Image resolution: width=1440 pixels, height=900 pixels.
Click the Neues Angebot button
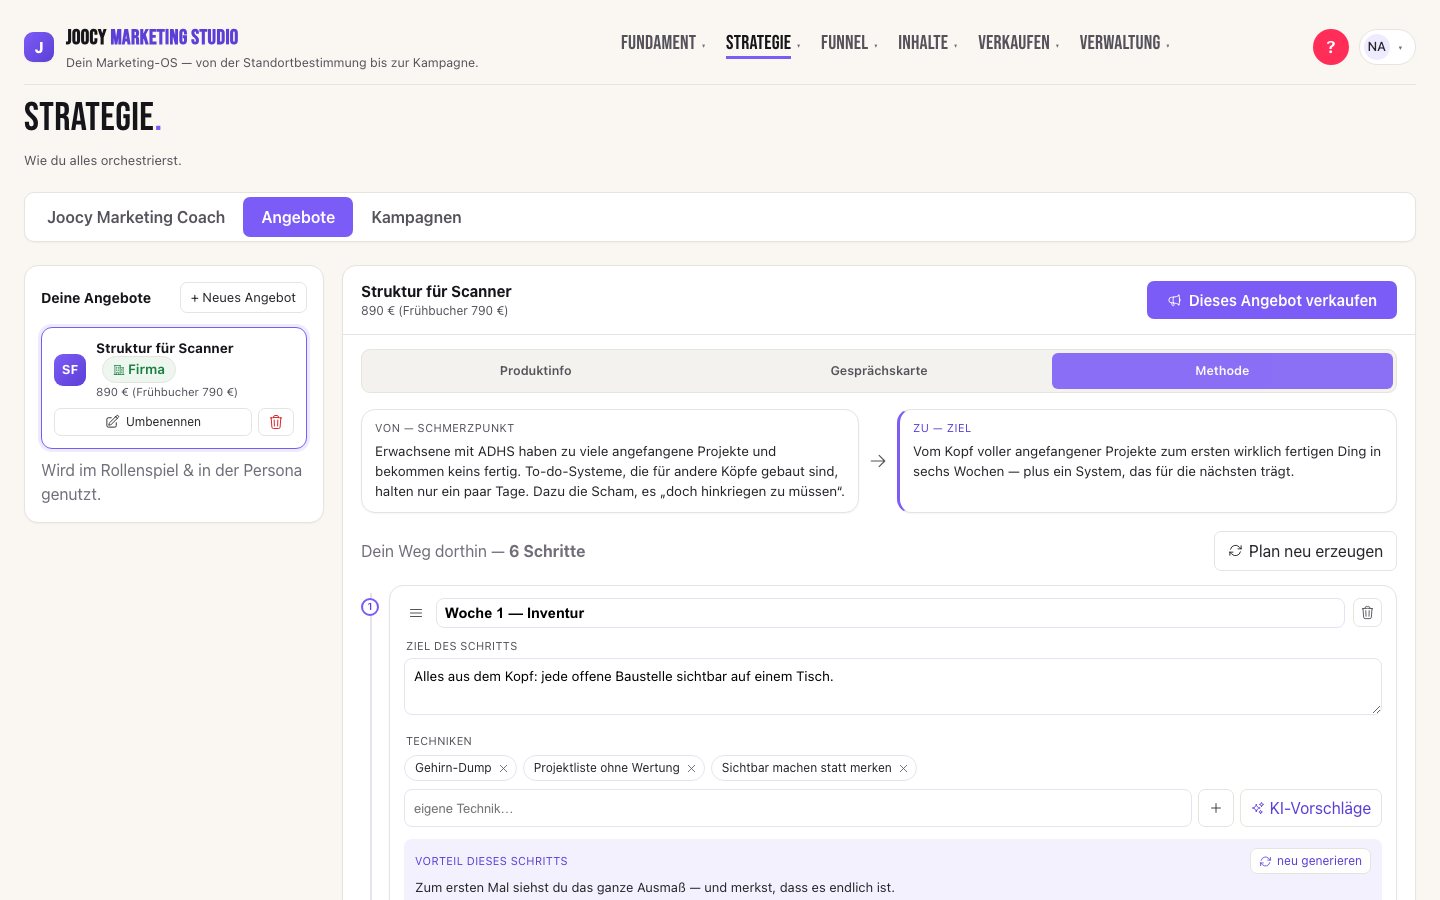click(x=243, y=298)
